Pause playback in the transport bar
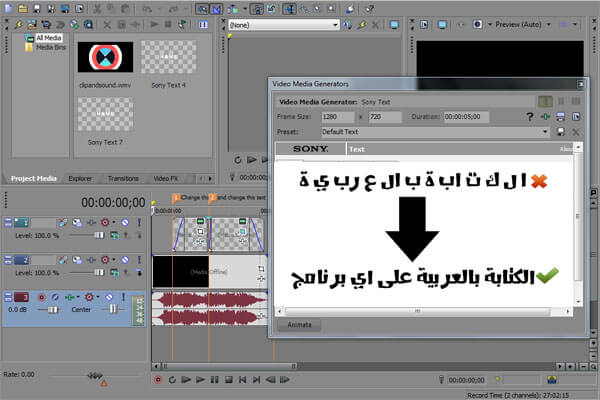The width and height of the screenshot is (600, 400). (214, 380)
